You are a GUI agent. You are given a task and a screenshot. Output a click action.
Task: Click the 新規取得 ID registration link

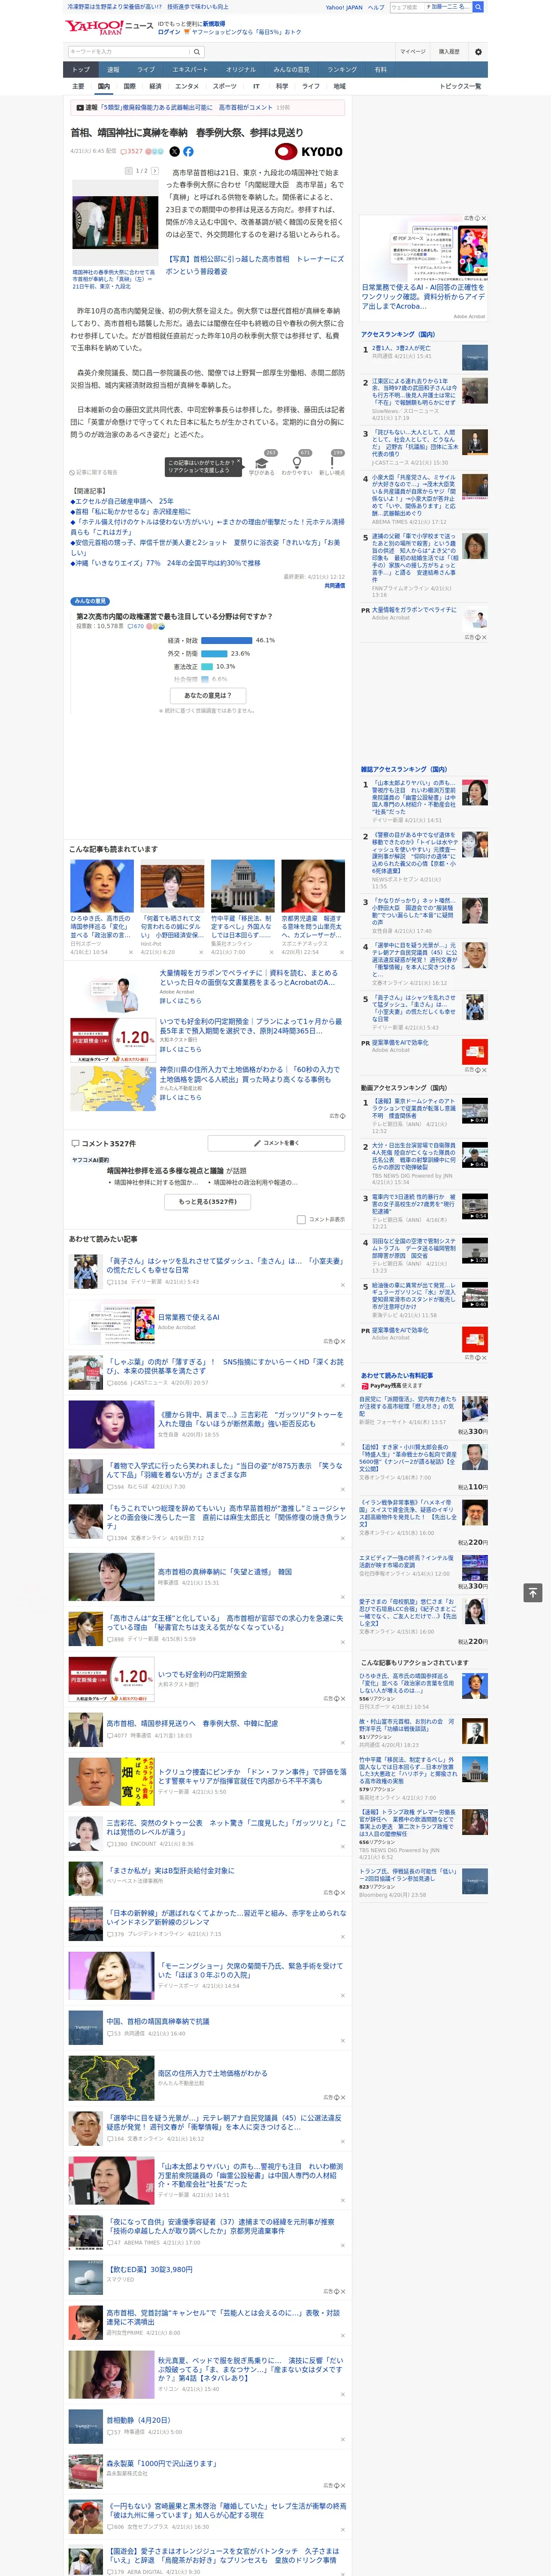pos(214,23)
